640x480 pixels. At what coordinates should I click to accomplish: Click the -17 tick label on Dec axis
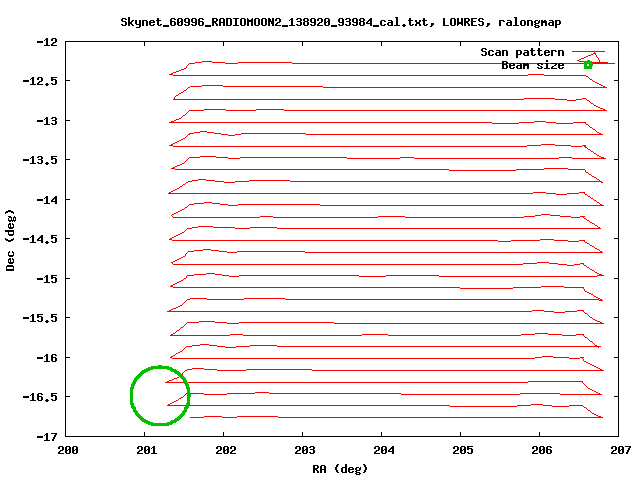tap(47, 437)
